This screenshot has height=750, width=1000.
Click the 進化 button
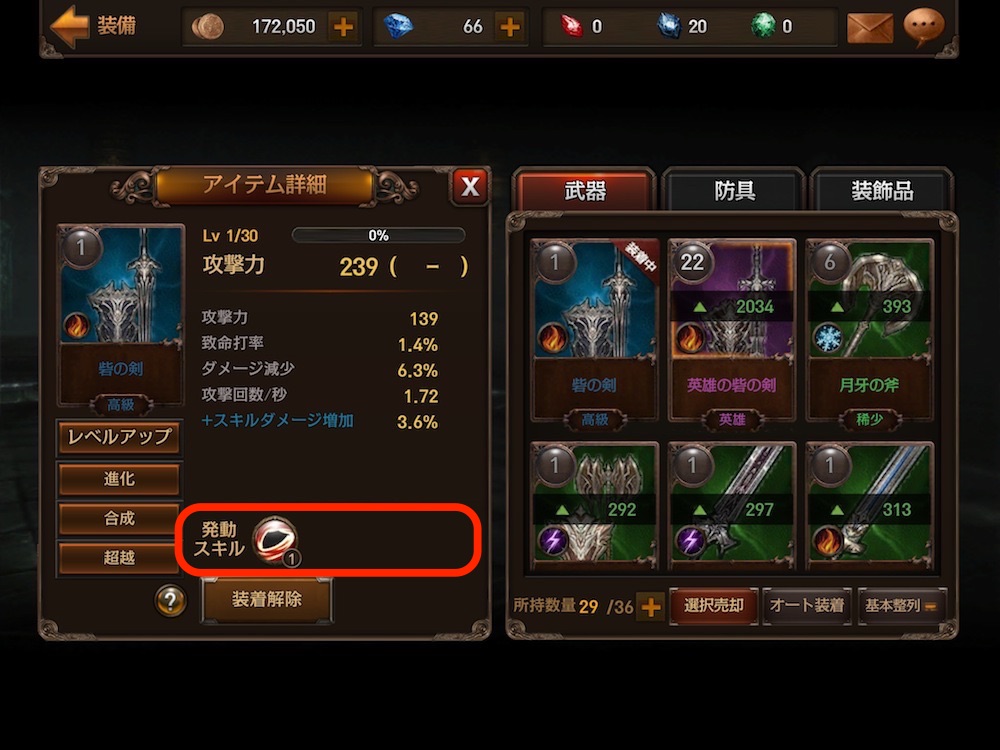point(119,479)
